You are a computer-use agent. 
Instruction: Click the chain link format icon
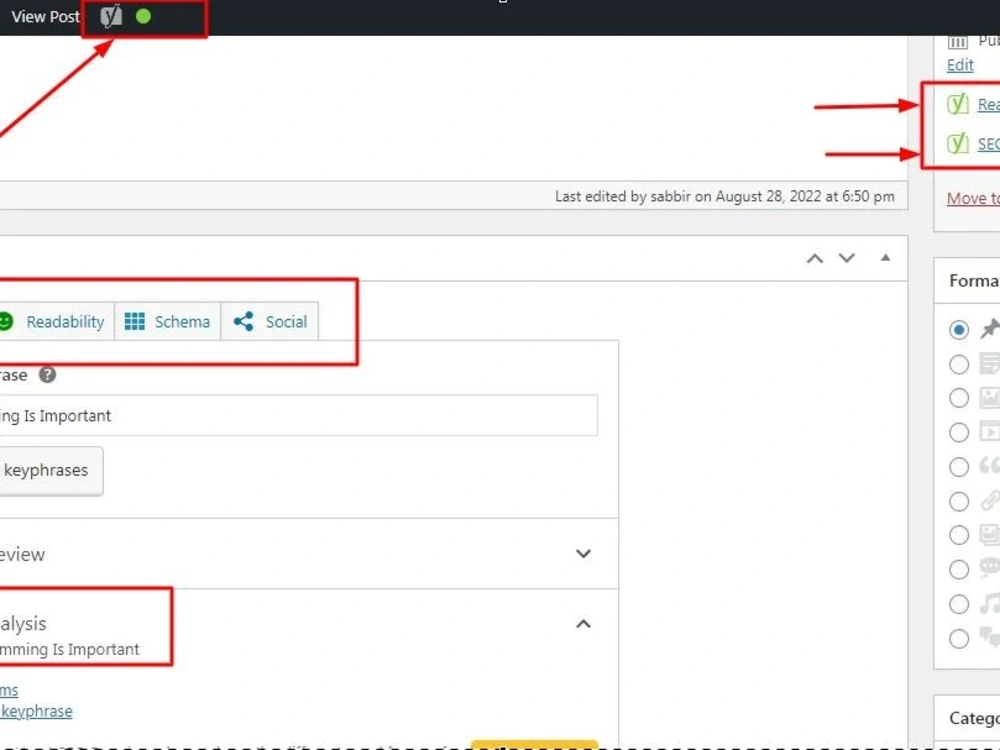pos(990,501)
